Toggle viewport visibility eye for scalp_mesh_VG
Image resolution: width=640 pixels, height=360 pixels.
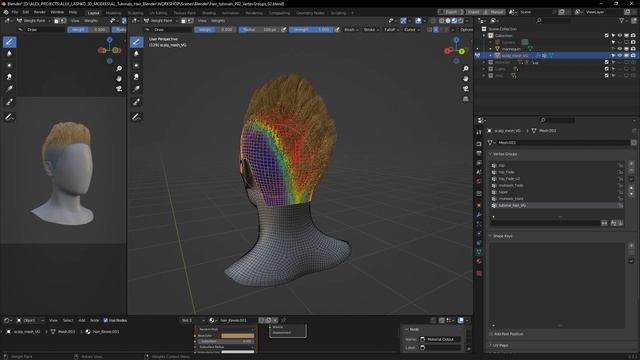point(620,56)
